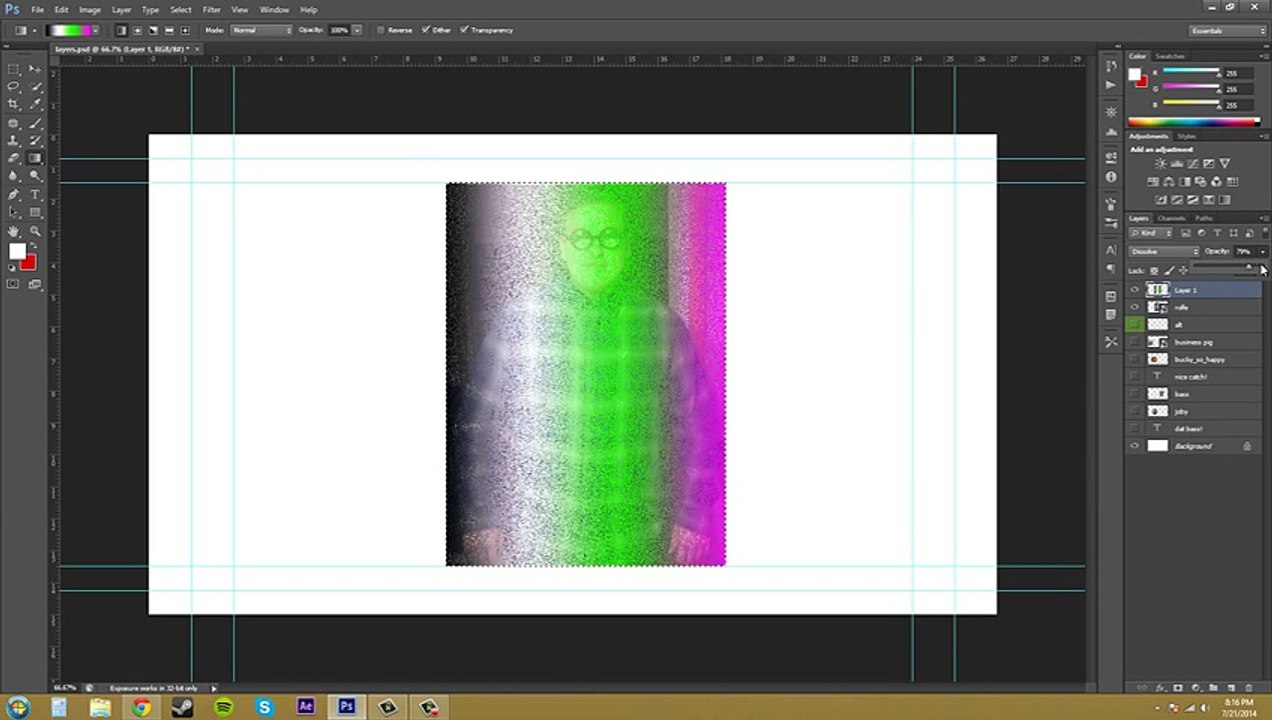This screenshot has height=720, width=1272.
Task: Open the Filter menu
Action: pyautogui.click(x=212, y=10)
